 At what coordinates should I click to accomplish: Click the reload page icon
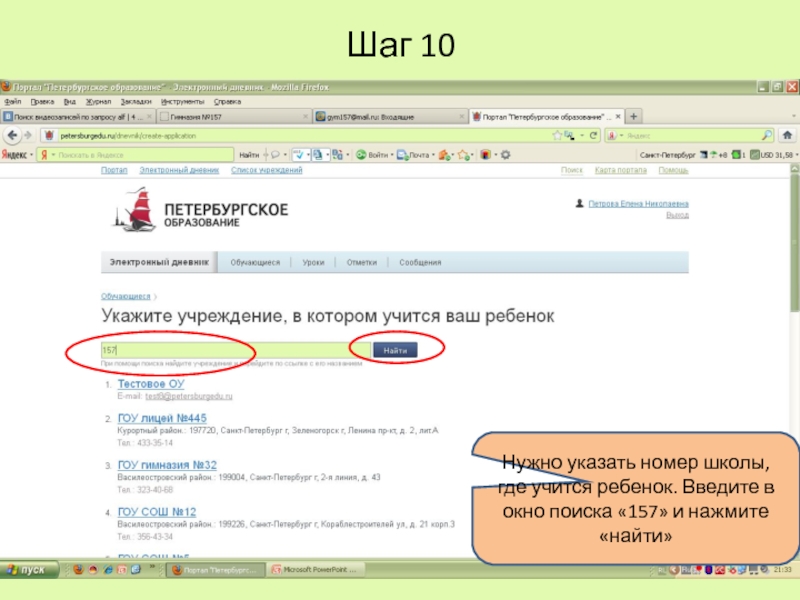coord(593,135)
